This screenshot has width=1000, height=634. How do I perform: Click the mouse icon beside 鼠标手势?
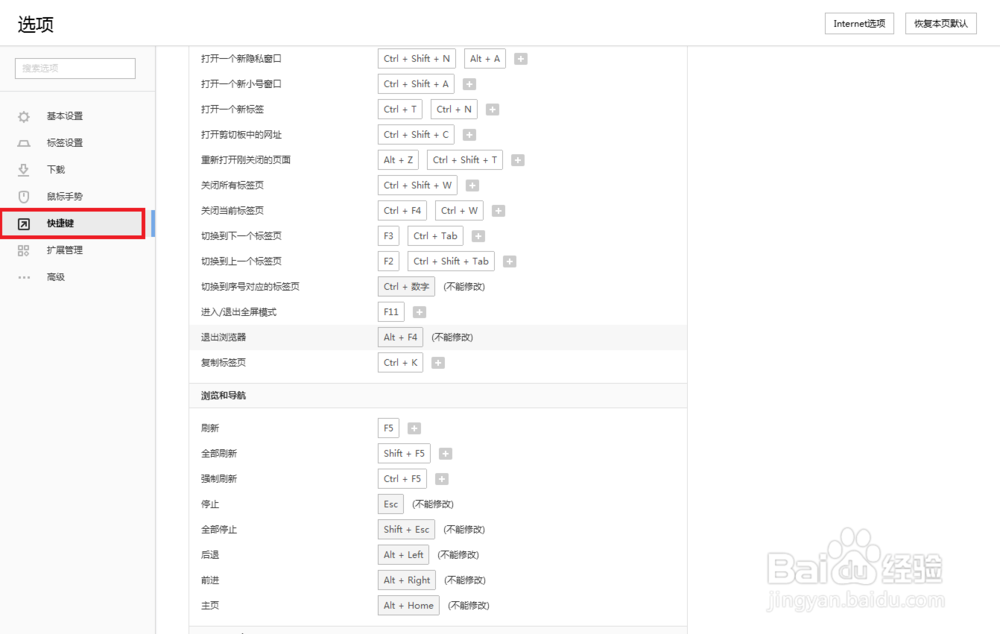coord(23,196)
